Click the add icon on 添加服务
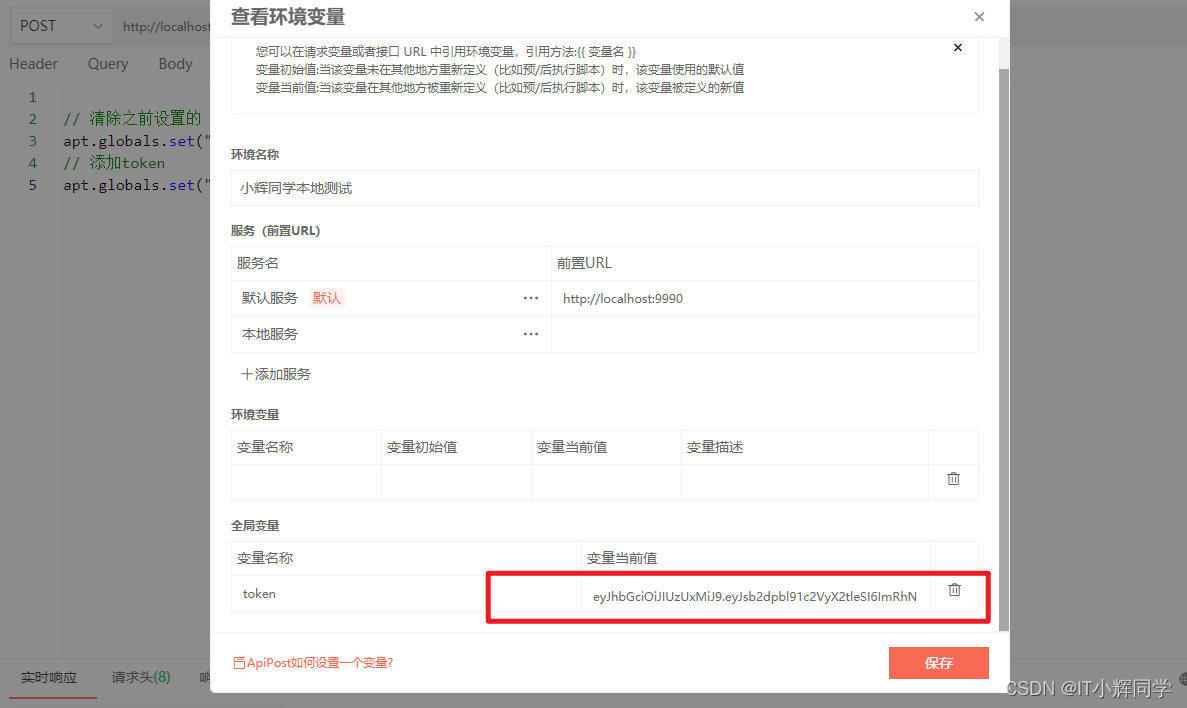The width and height of the screenshot is (1187, 708). (245, 373)
